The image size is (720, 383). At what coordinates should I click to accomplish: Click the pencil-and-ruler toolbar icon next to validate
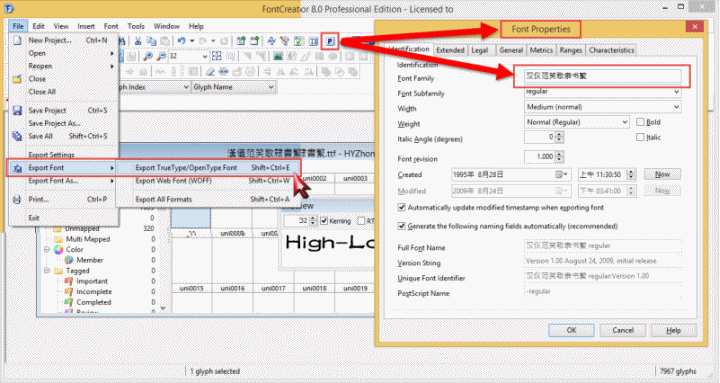click(x=285, y=41)
